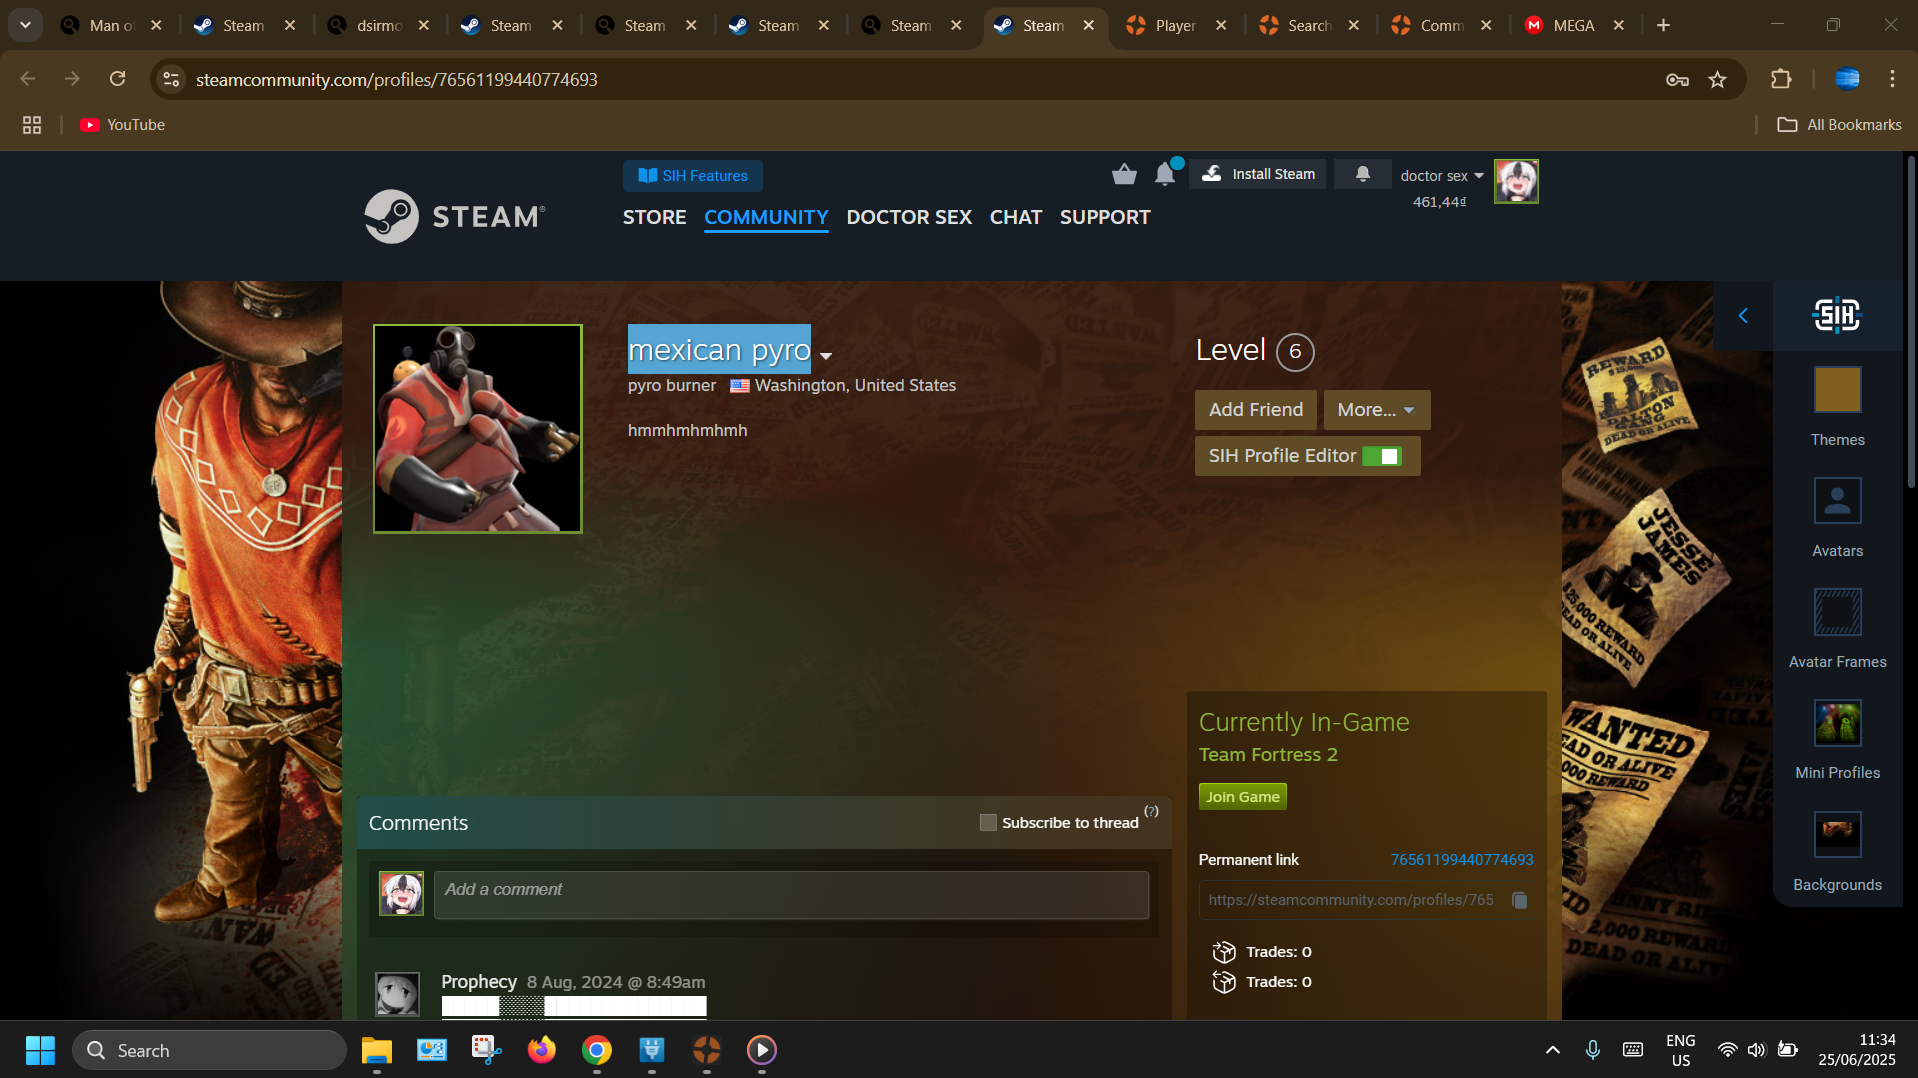Click the Install Steam button
This screenshot has height=1078, width=1918.
(x=1258, y=174)
